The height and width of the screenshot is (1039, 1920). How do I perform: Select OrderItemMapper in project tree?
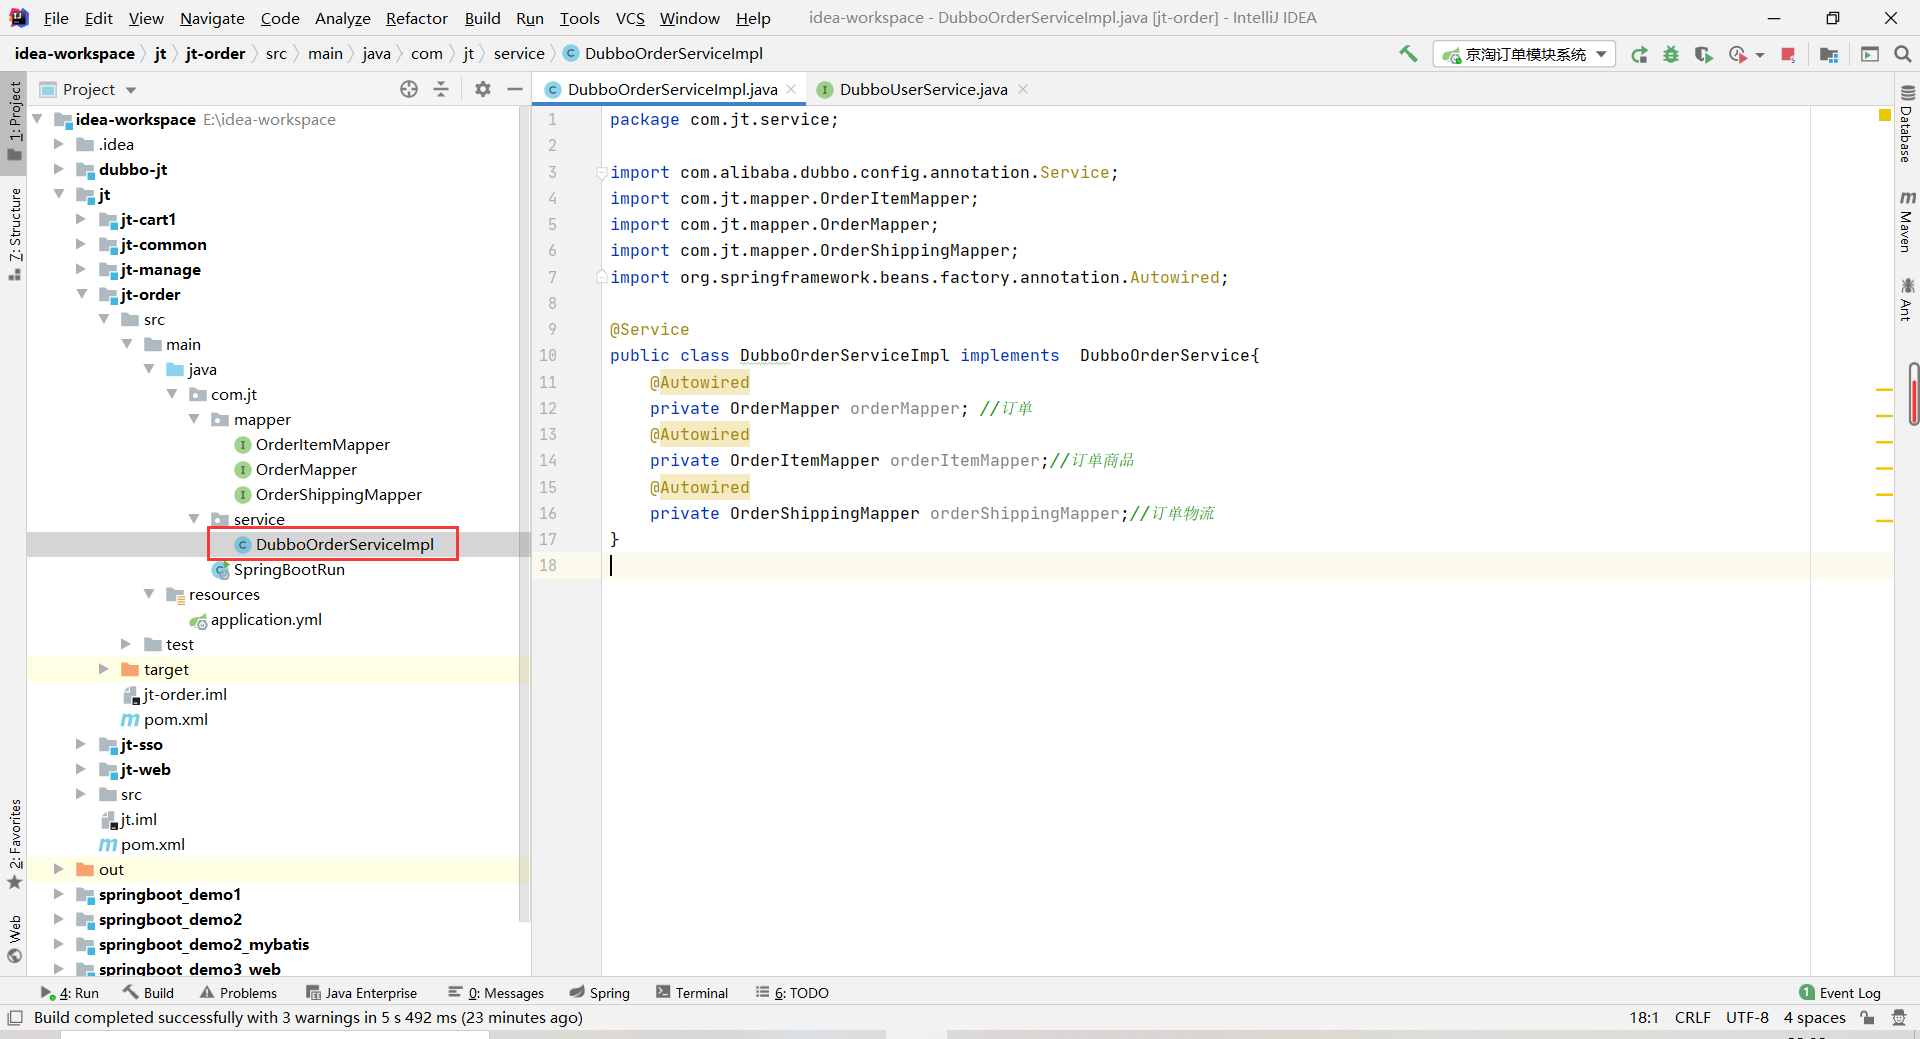(322, 444)
